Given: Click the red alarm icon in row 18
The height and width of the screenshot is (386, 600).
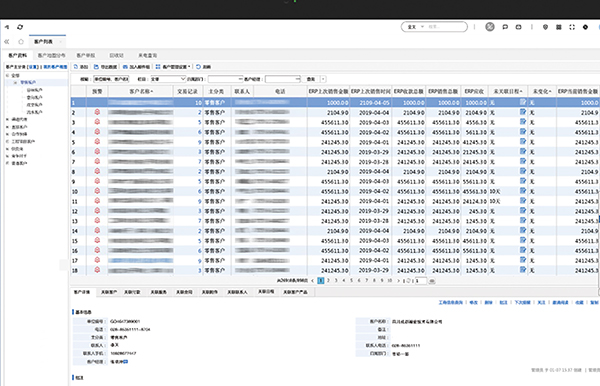Looking at the screenshot, I should [x=97, y=270].
